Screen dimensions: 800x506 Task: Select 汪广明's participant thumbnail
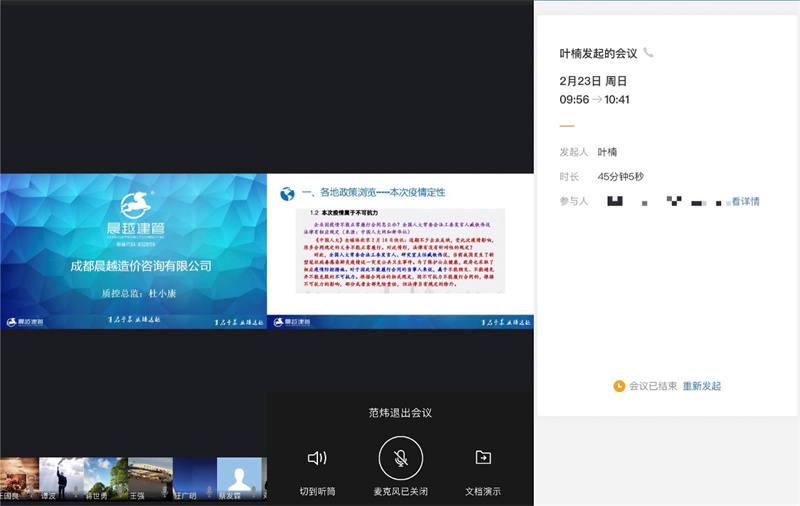point(194,478)
